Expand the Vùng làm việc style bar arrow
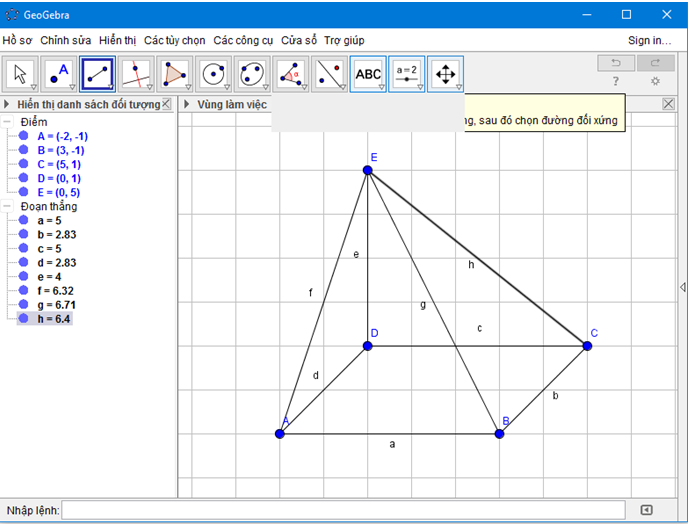This screenshot has width=690, height=524. [x=186, y=104]
